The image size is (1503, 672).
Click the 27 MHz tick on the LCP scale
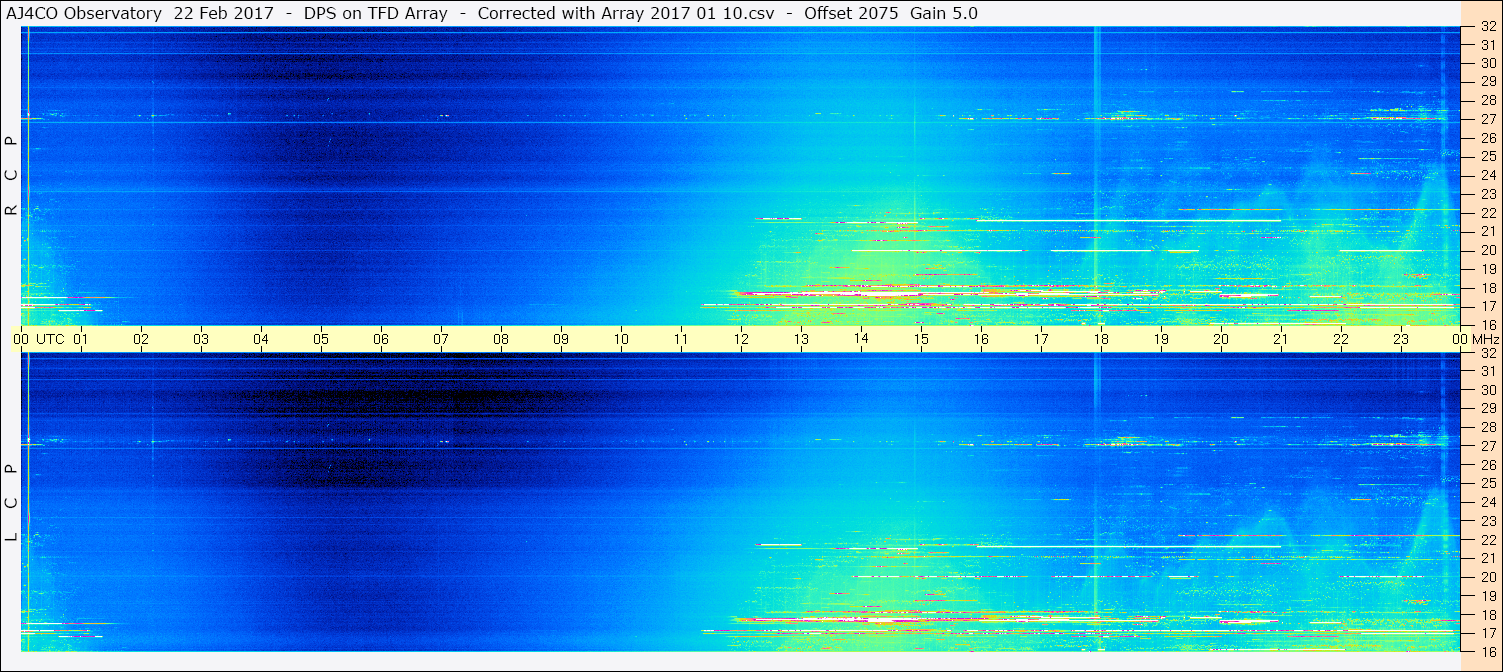[x=1487, y=446]
